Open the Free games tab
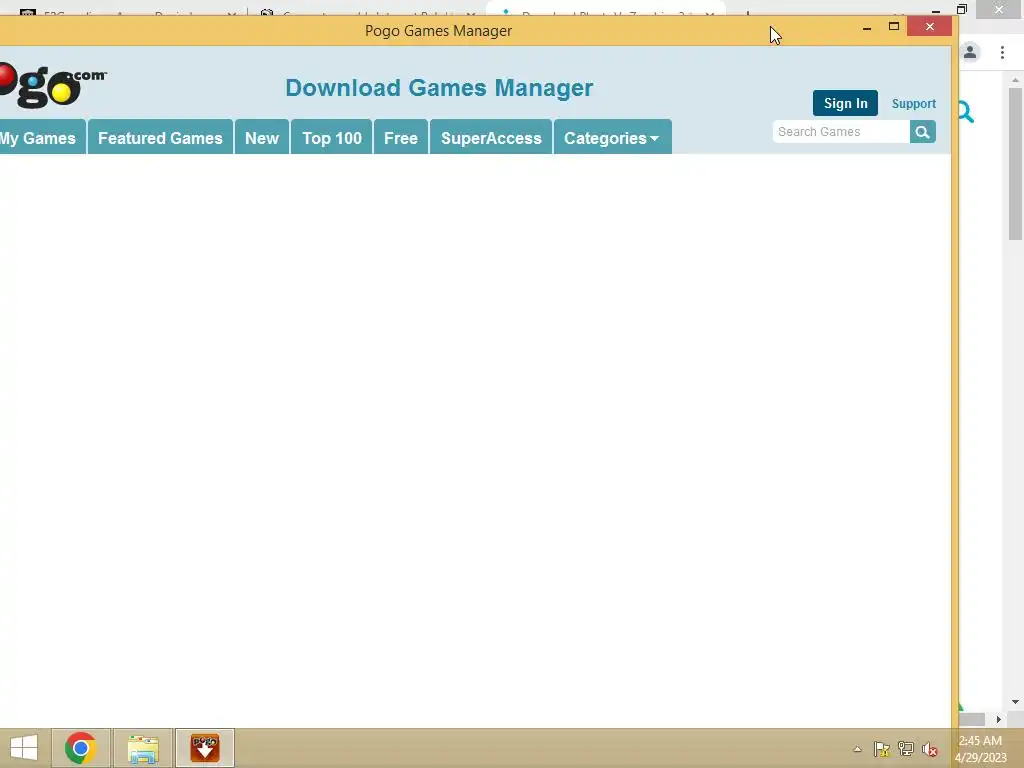The image size is (1024, 768). pyautogui.click(x=401, y=138)
